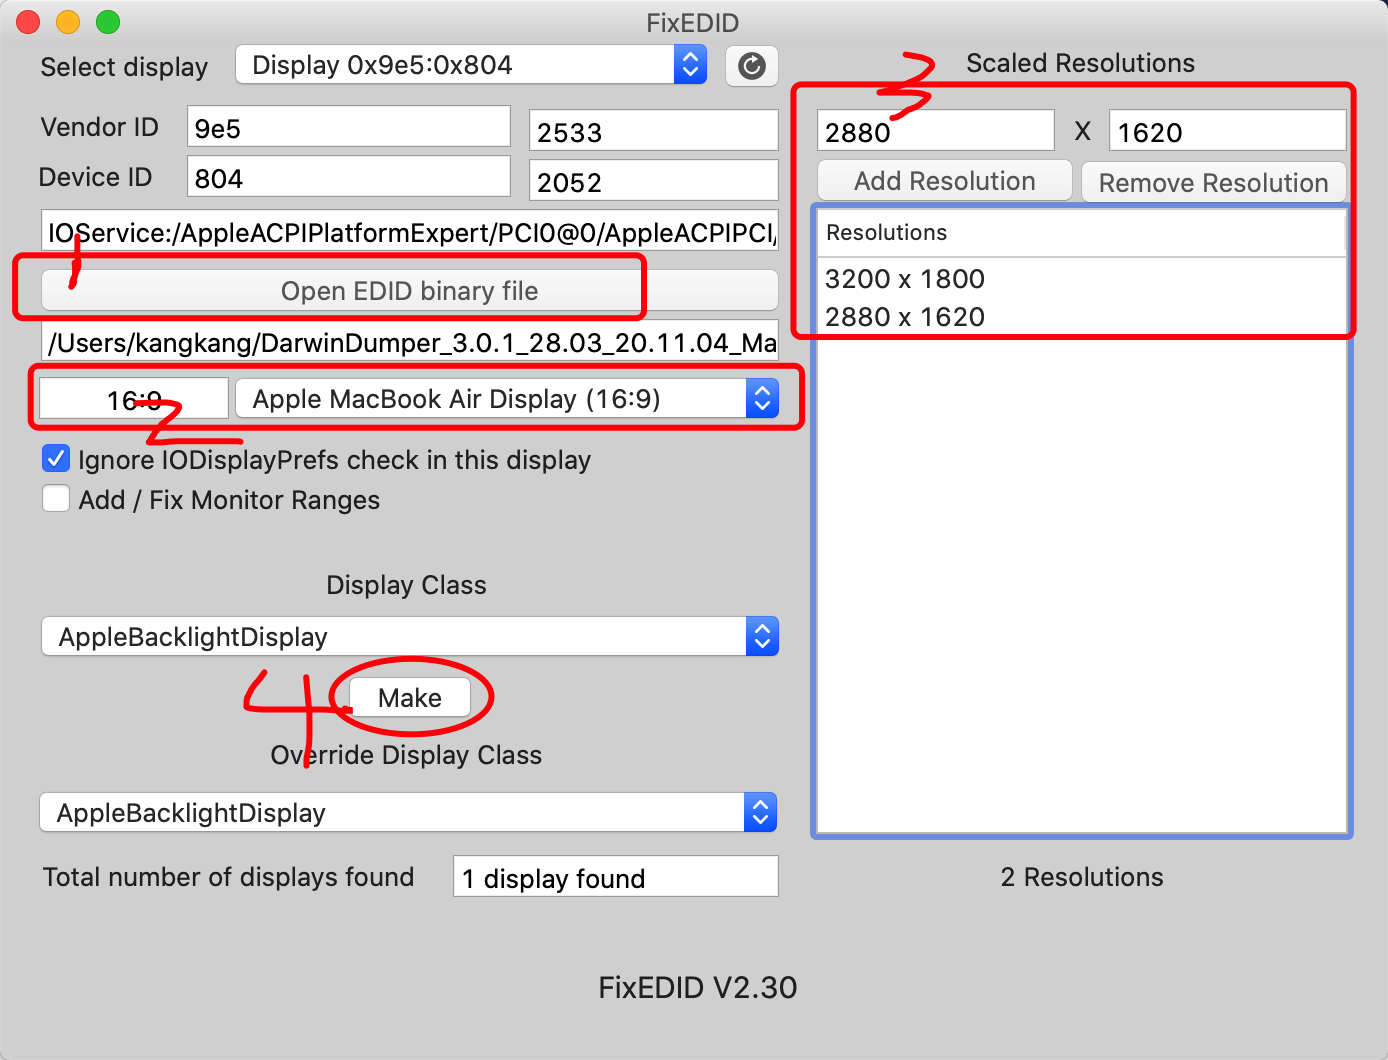The width and height of the screenshot is (1388, 1060).
Task: Click the Device ID field containing 804
Action: click(348, 178)
